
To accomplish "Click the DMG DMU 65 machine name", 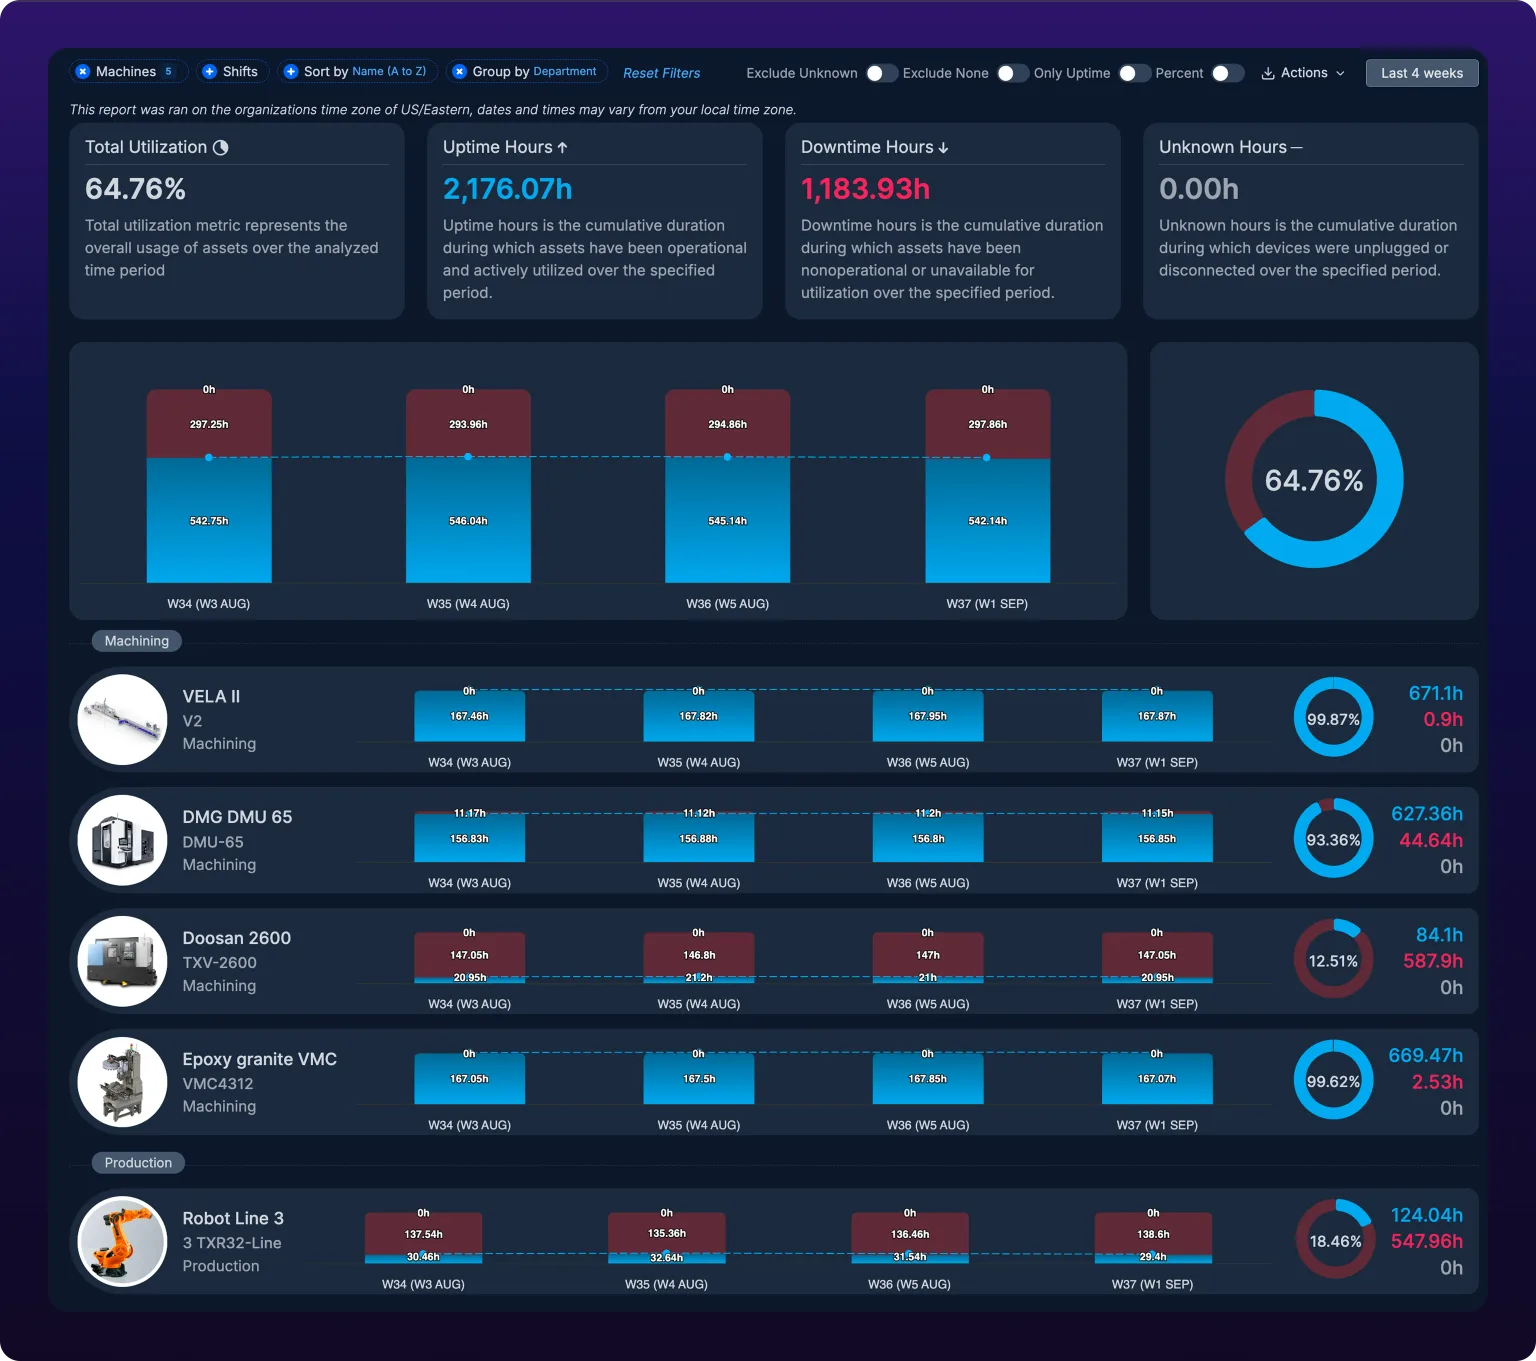I will click(x=237, y=817).
